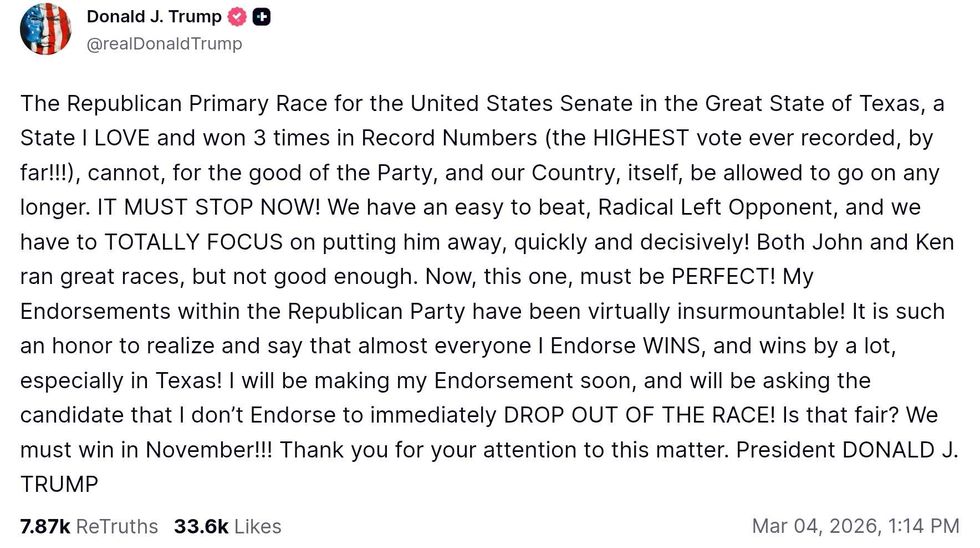This screenshot has width=980, height=548.
Task: Open the Donald J. Trump display name
Action: point(155,17)
